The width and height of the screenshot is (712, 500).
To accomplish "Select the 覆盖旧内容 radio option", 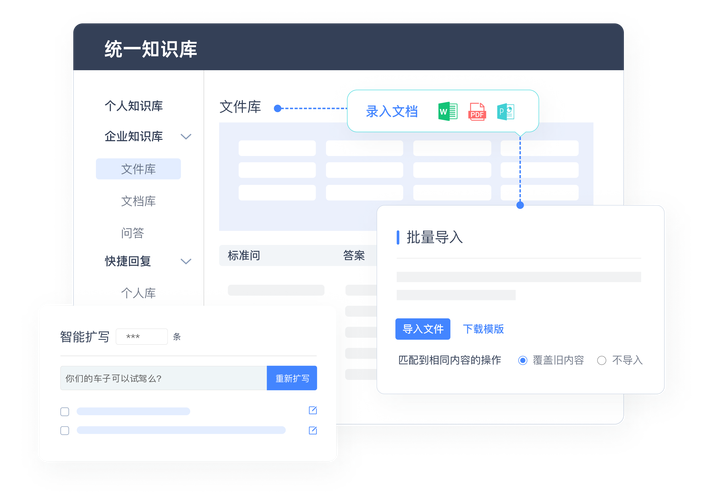I will coord(523,361).
